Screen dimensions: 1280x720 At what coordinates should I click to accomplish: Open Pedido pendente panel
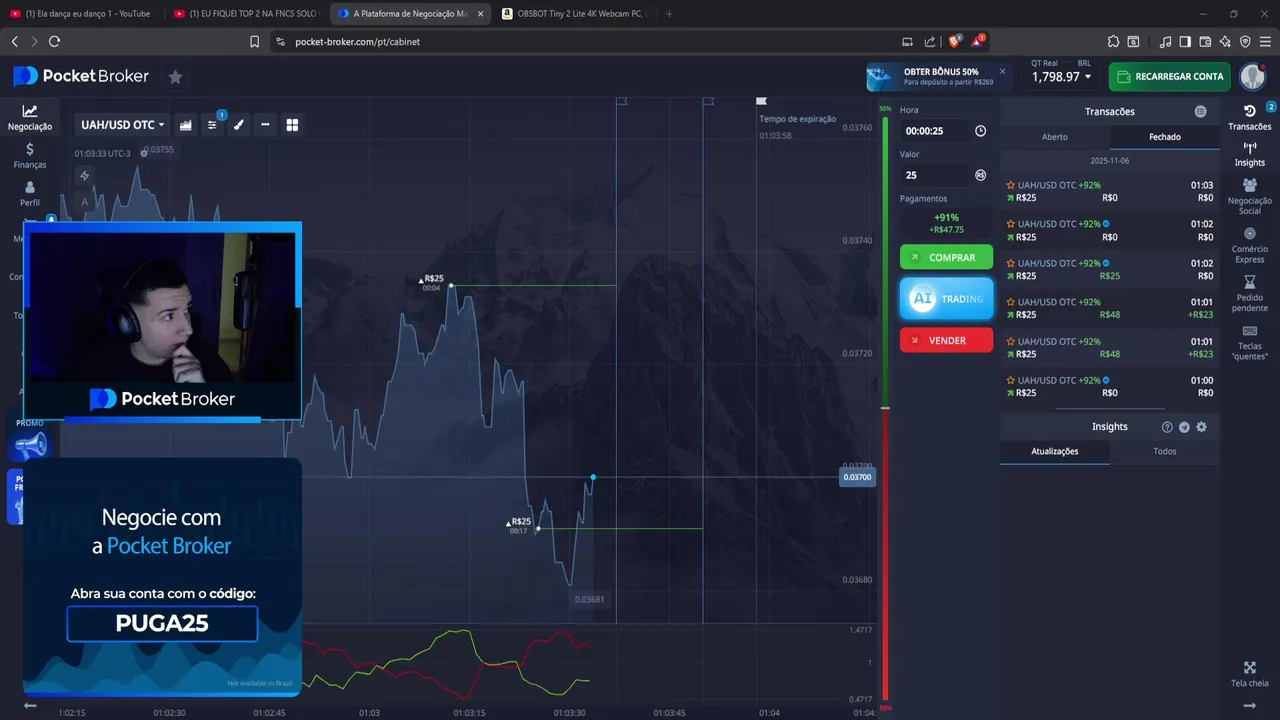pyautogui.click(x=1249, y=295)
